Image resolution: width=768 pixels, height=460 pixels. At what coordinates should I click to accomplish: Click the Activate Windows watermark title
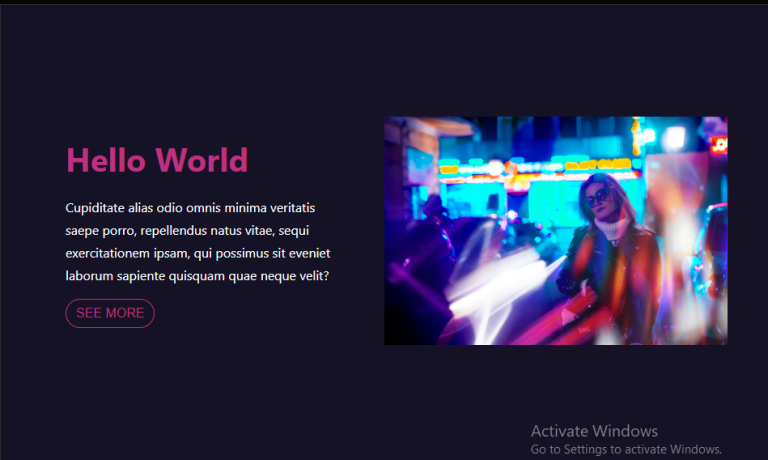tap(594, 431)
